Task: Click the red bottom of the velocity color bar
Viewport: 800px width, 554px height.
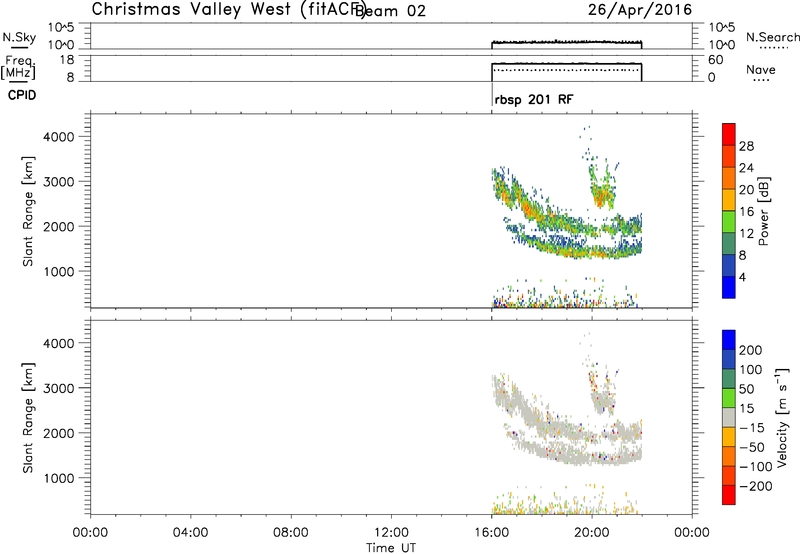Action: click(x=729, y=495)
